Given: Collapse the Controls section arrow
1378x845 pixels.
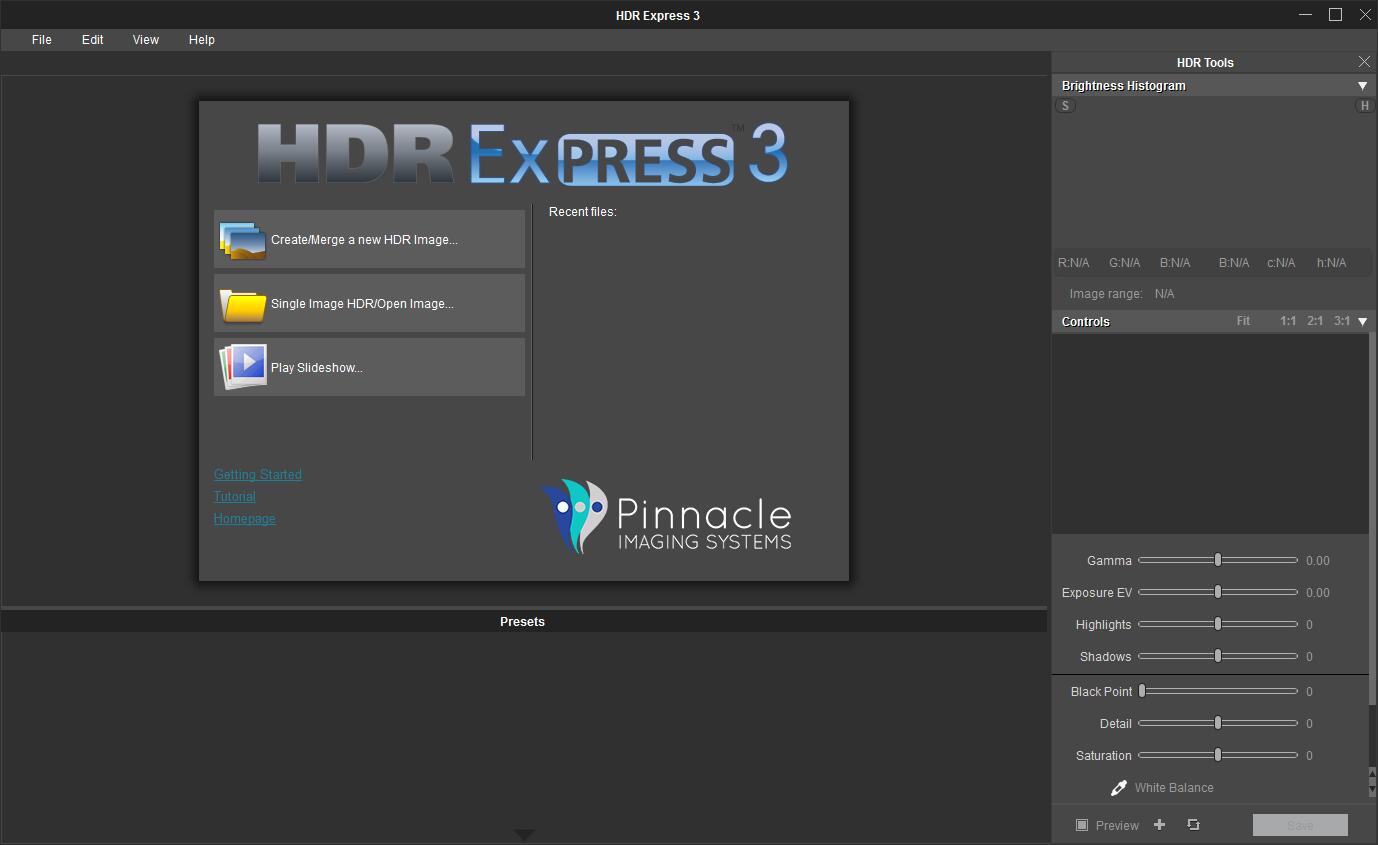Looking at the screenshot, I should pyautogui.click(x=1362, y=322).
